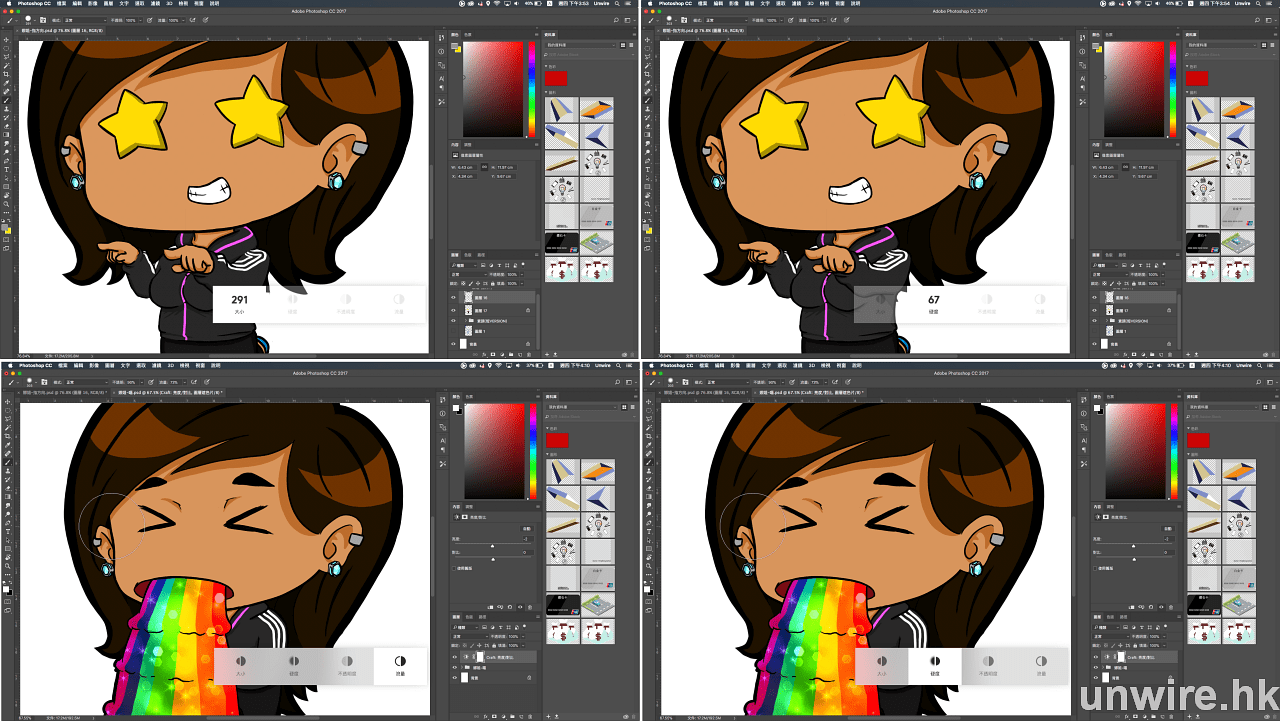Click the brightness slider in the bottom-left properties panel
Image resolution: width=1280 pixels, height=721 pixels.
pyautogui.click(x=491, y=545)
